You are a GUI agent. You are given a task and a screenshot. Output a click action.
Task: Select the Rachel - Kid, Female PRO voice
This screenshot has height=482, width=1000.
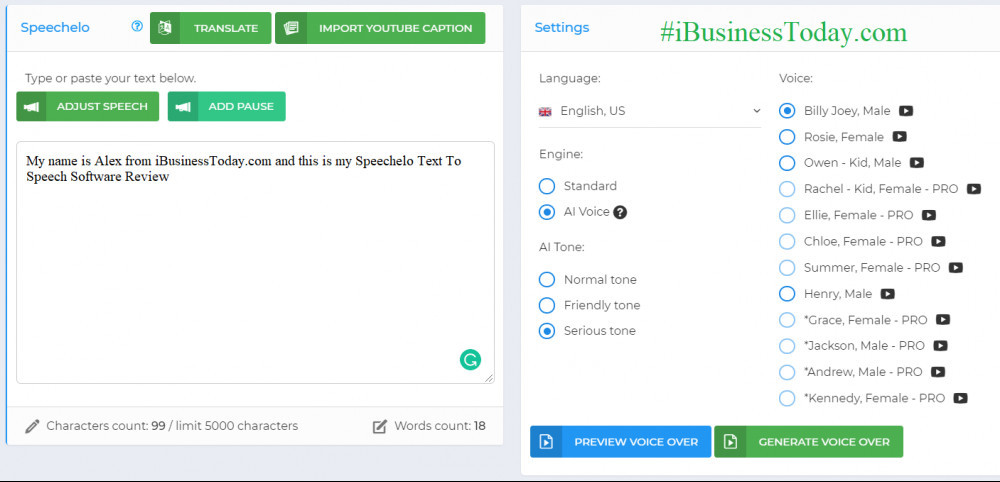pyautogui.click(x=787, y=189)
